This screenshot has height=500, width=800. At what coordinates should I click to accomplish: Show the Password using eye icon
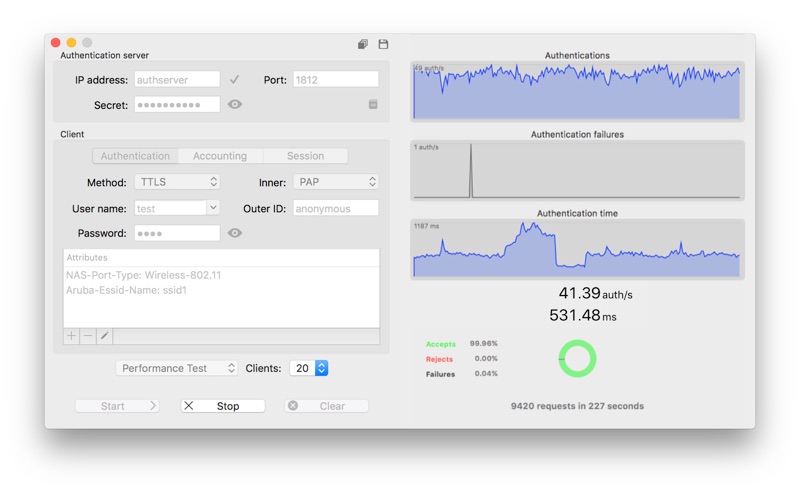point(235,233)
